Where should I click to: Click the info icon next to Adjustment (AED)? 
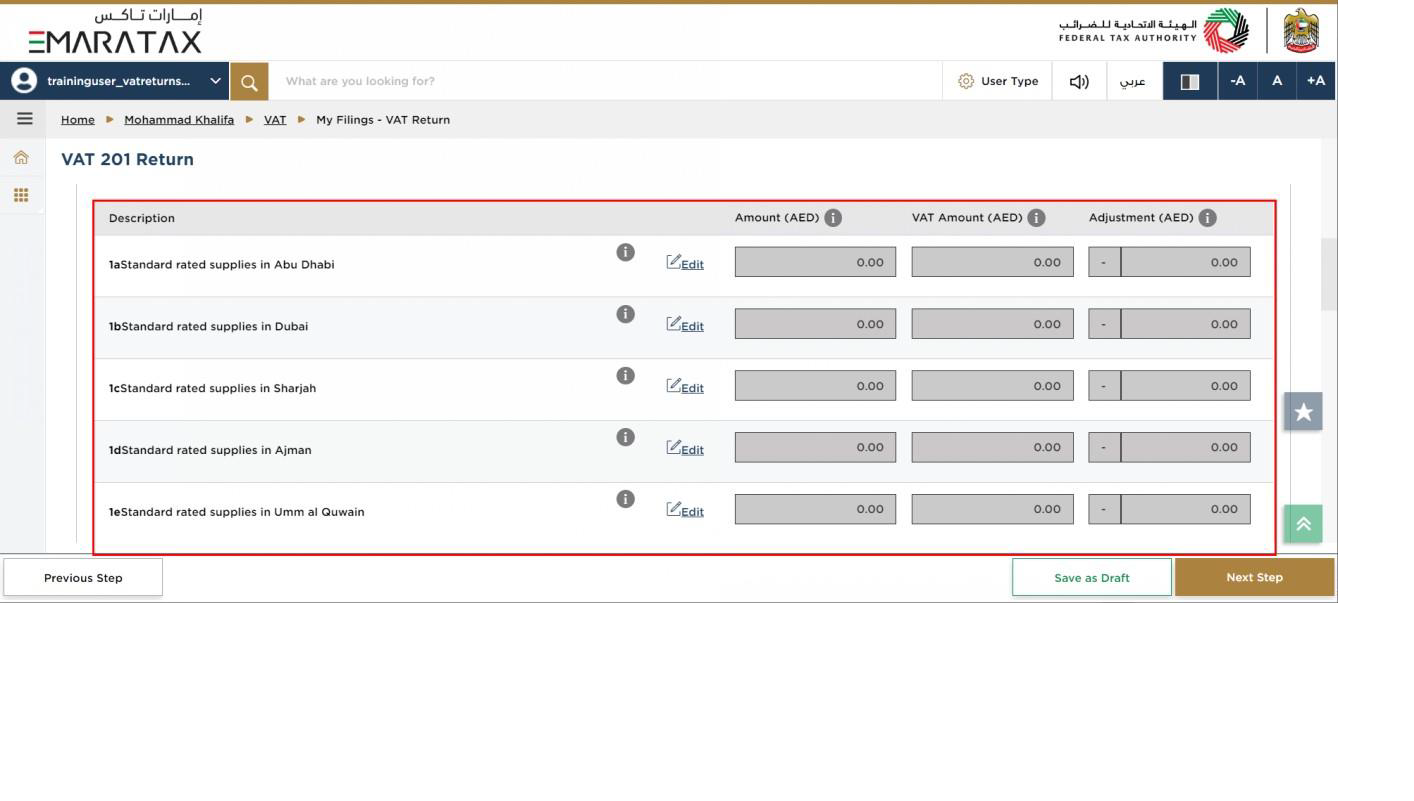pos(1208,217)
